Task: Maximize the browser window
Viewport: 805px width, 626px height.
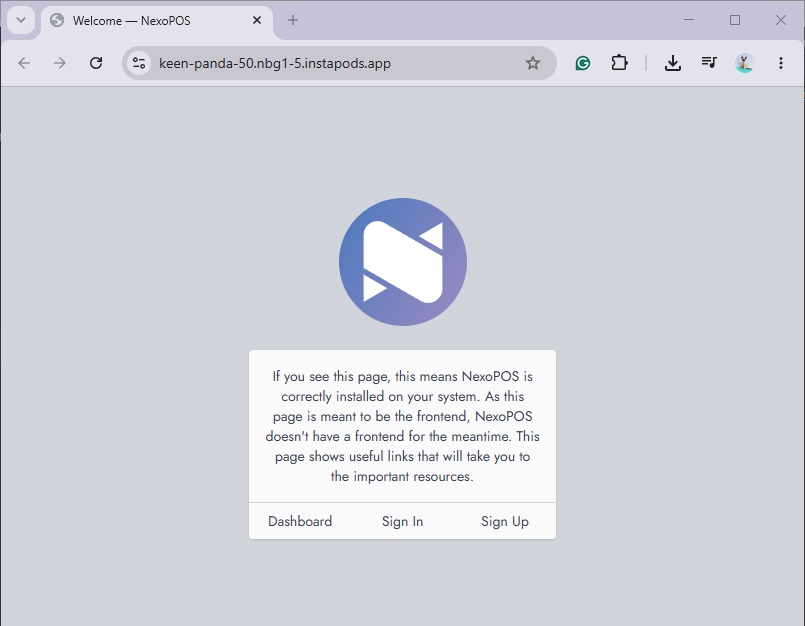Action: (x=735, y=20)
